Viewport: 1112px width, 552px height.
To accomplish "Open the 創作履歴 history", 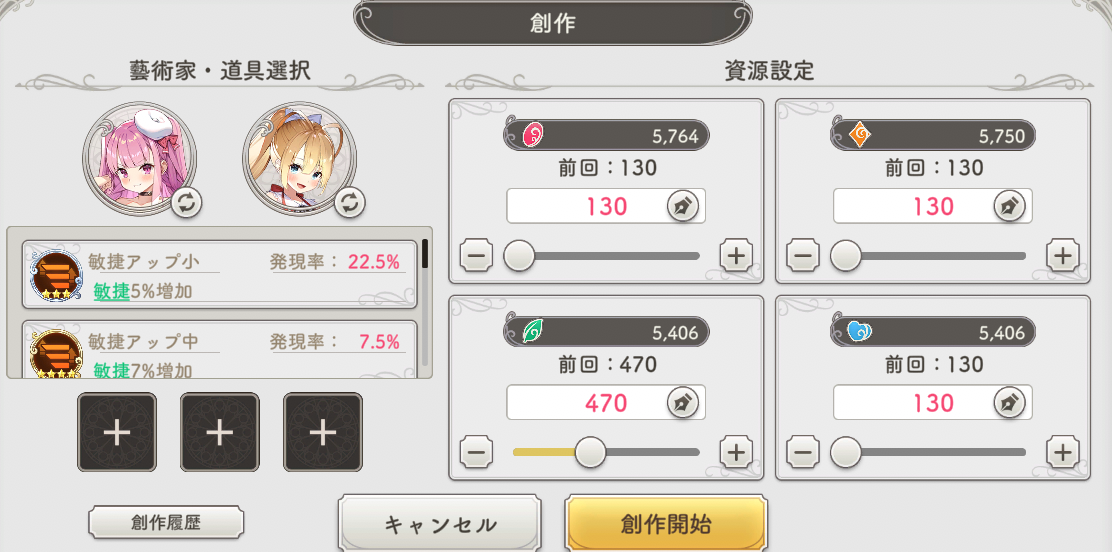I will pos(166,523).
